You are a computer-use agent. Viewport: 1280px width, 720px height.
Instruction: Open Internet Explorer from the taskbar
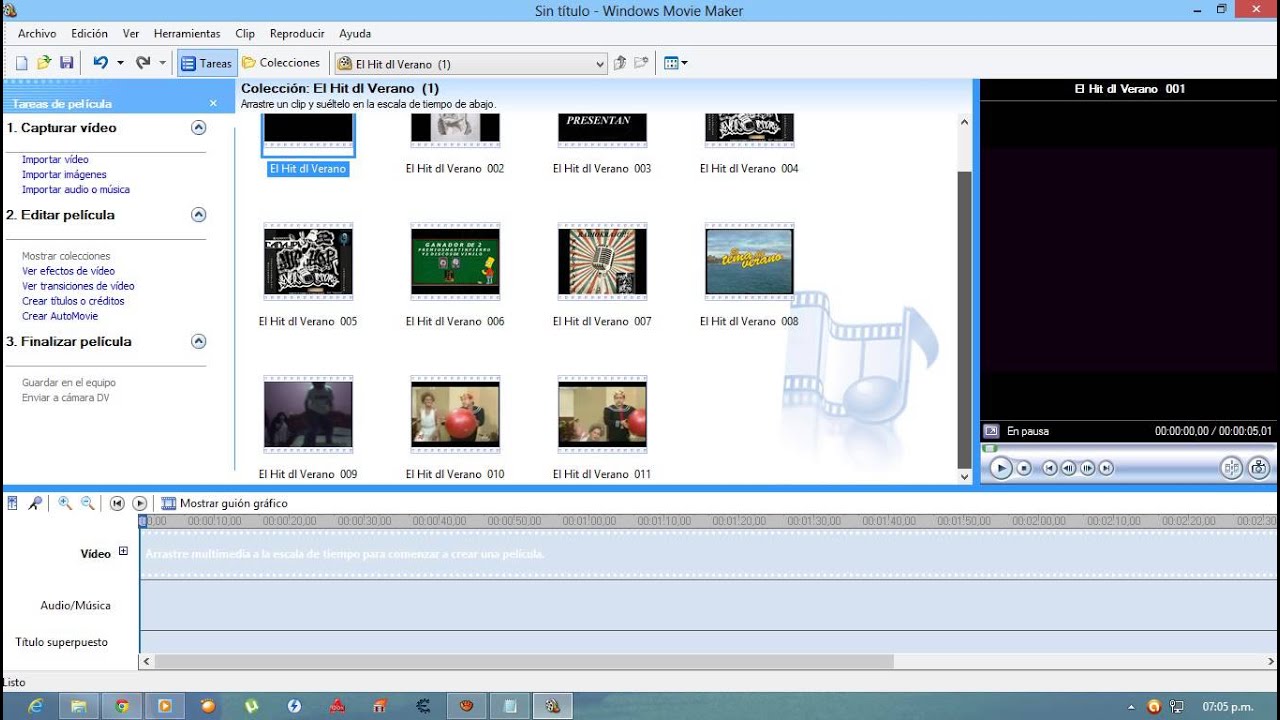(x=36, y=706)
